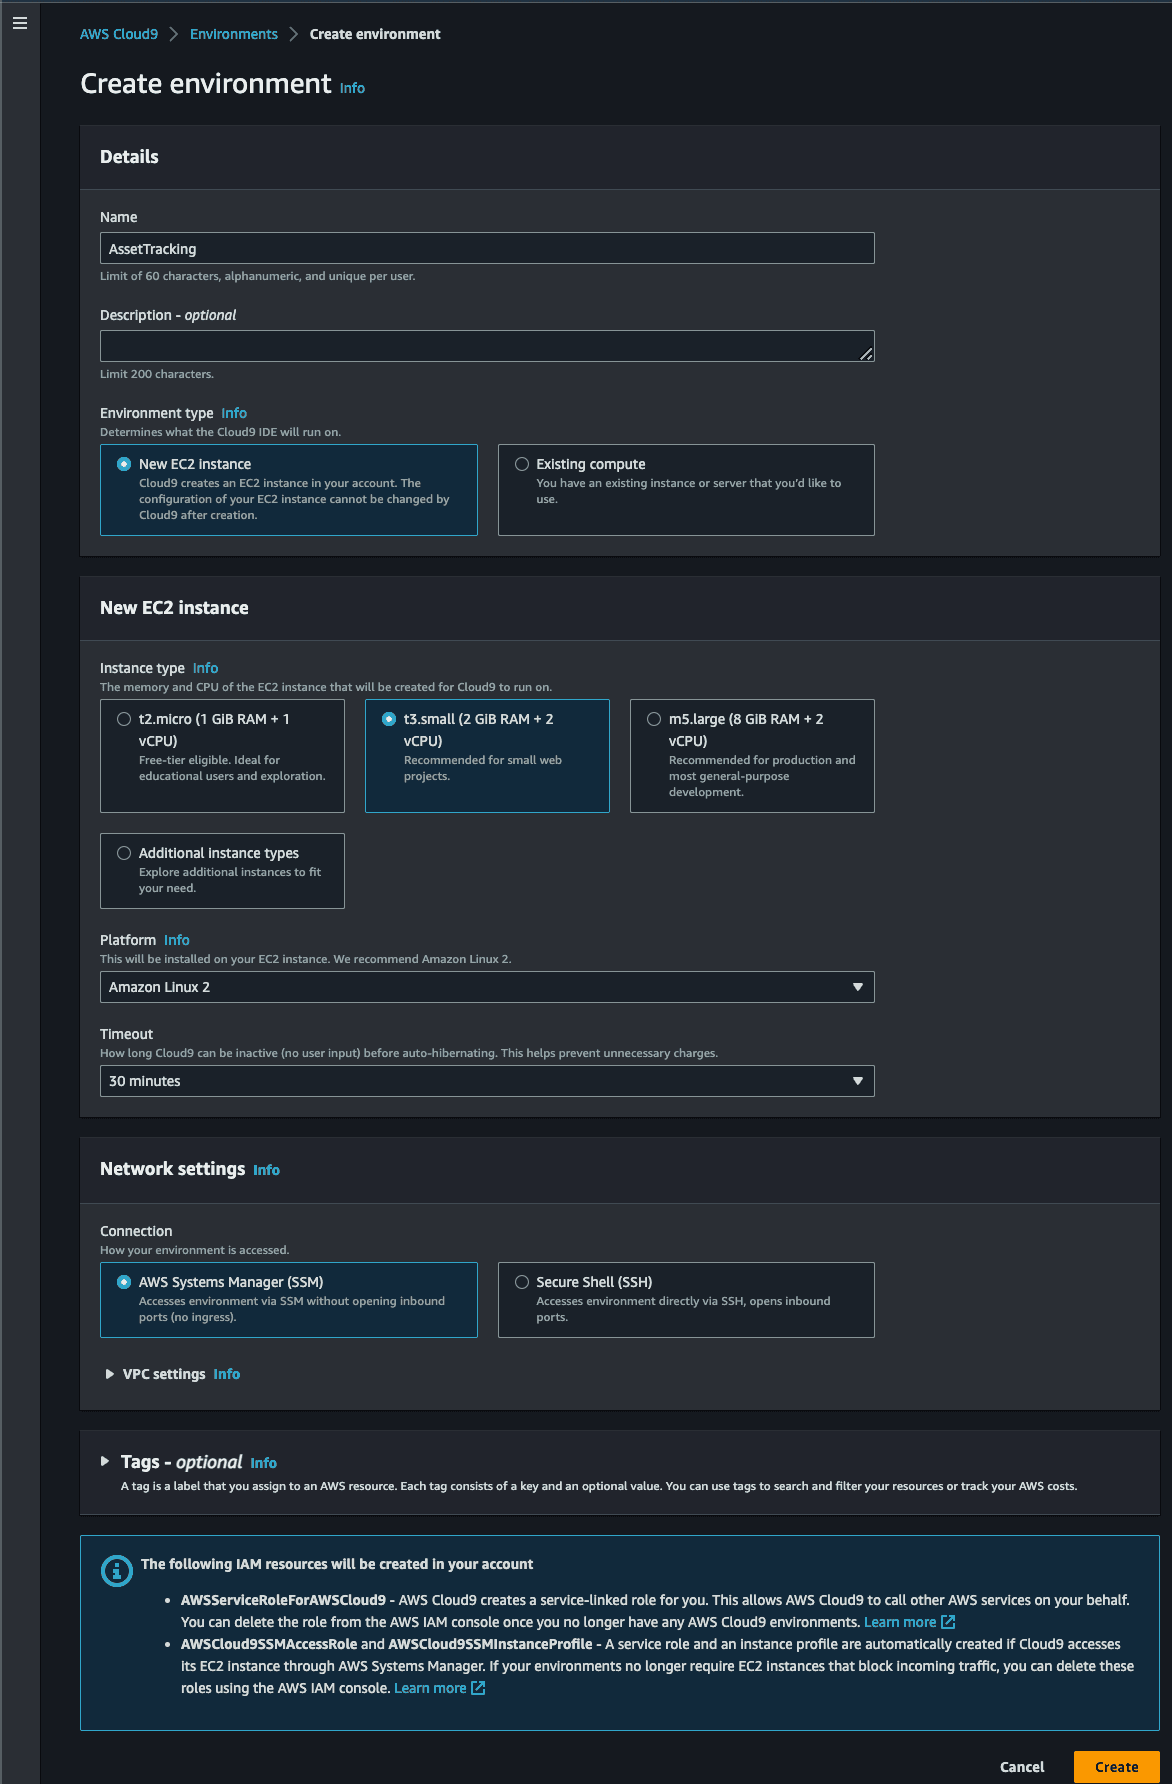Viewport: 1172px width, 1784px height.
Task: Click Info next to Create environment heading
Action: 352,88
